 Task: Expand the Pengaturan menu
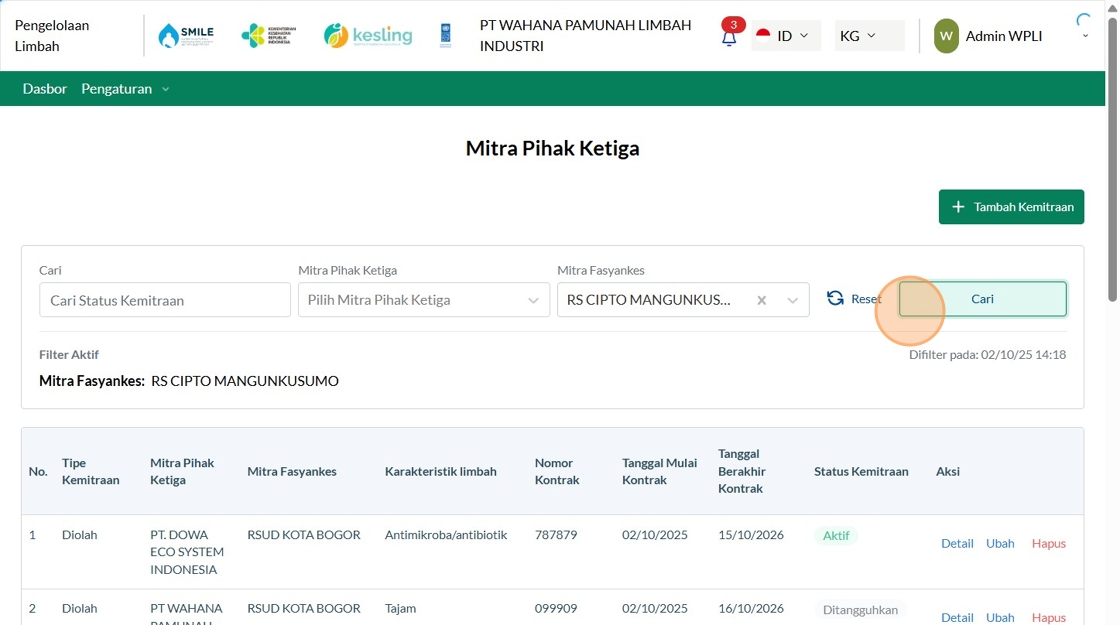tap(125, 89)
